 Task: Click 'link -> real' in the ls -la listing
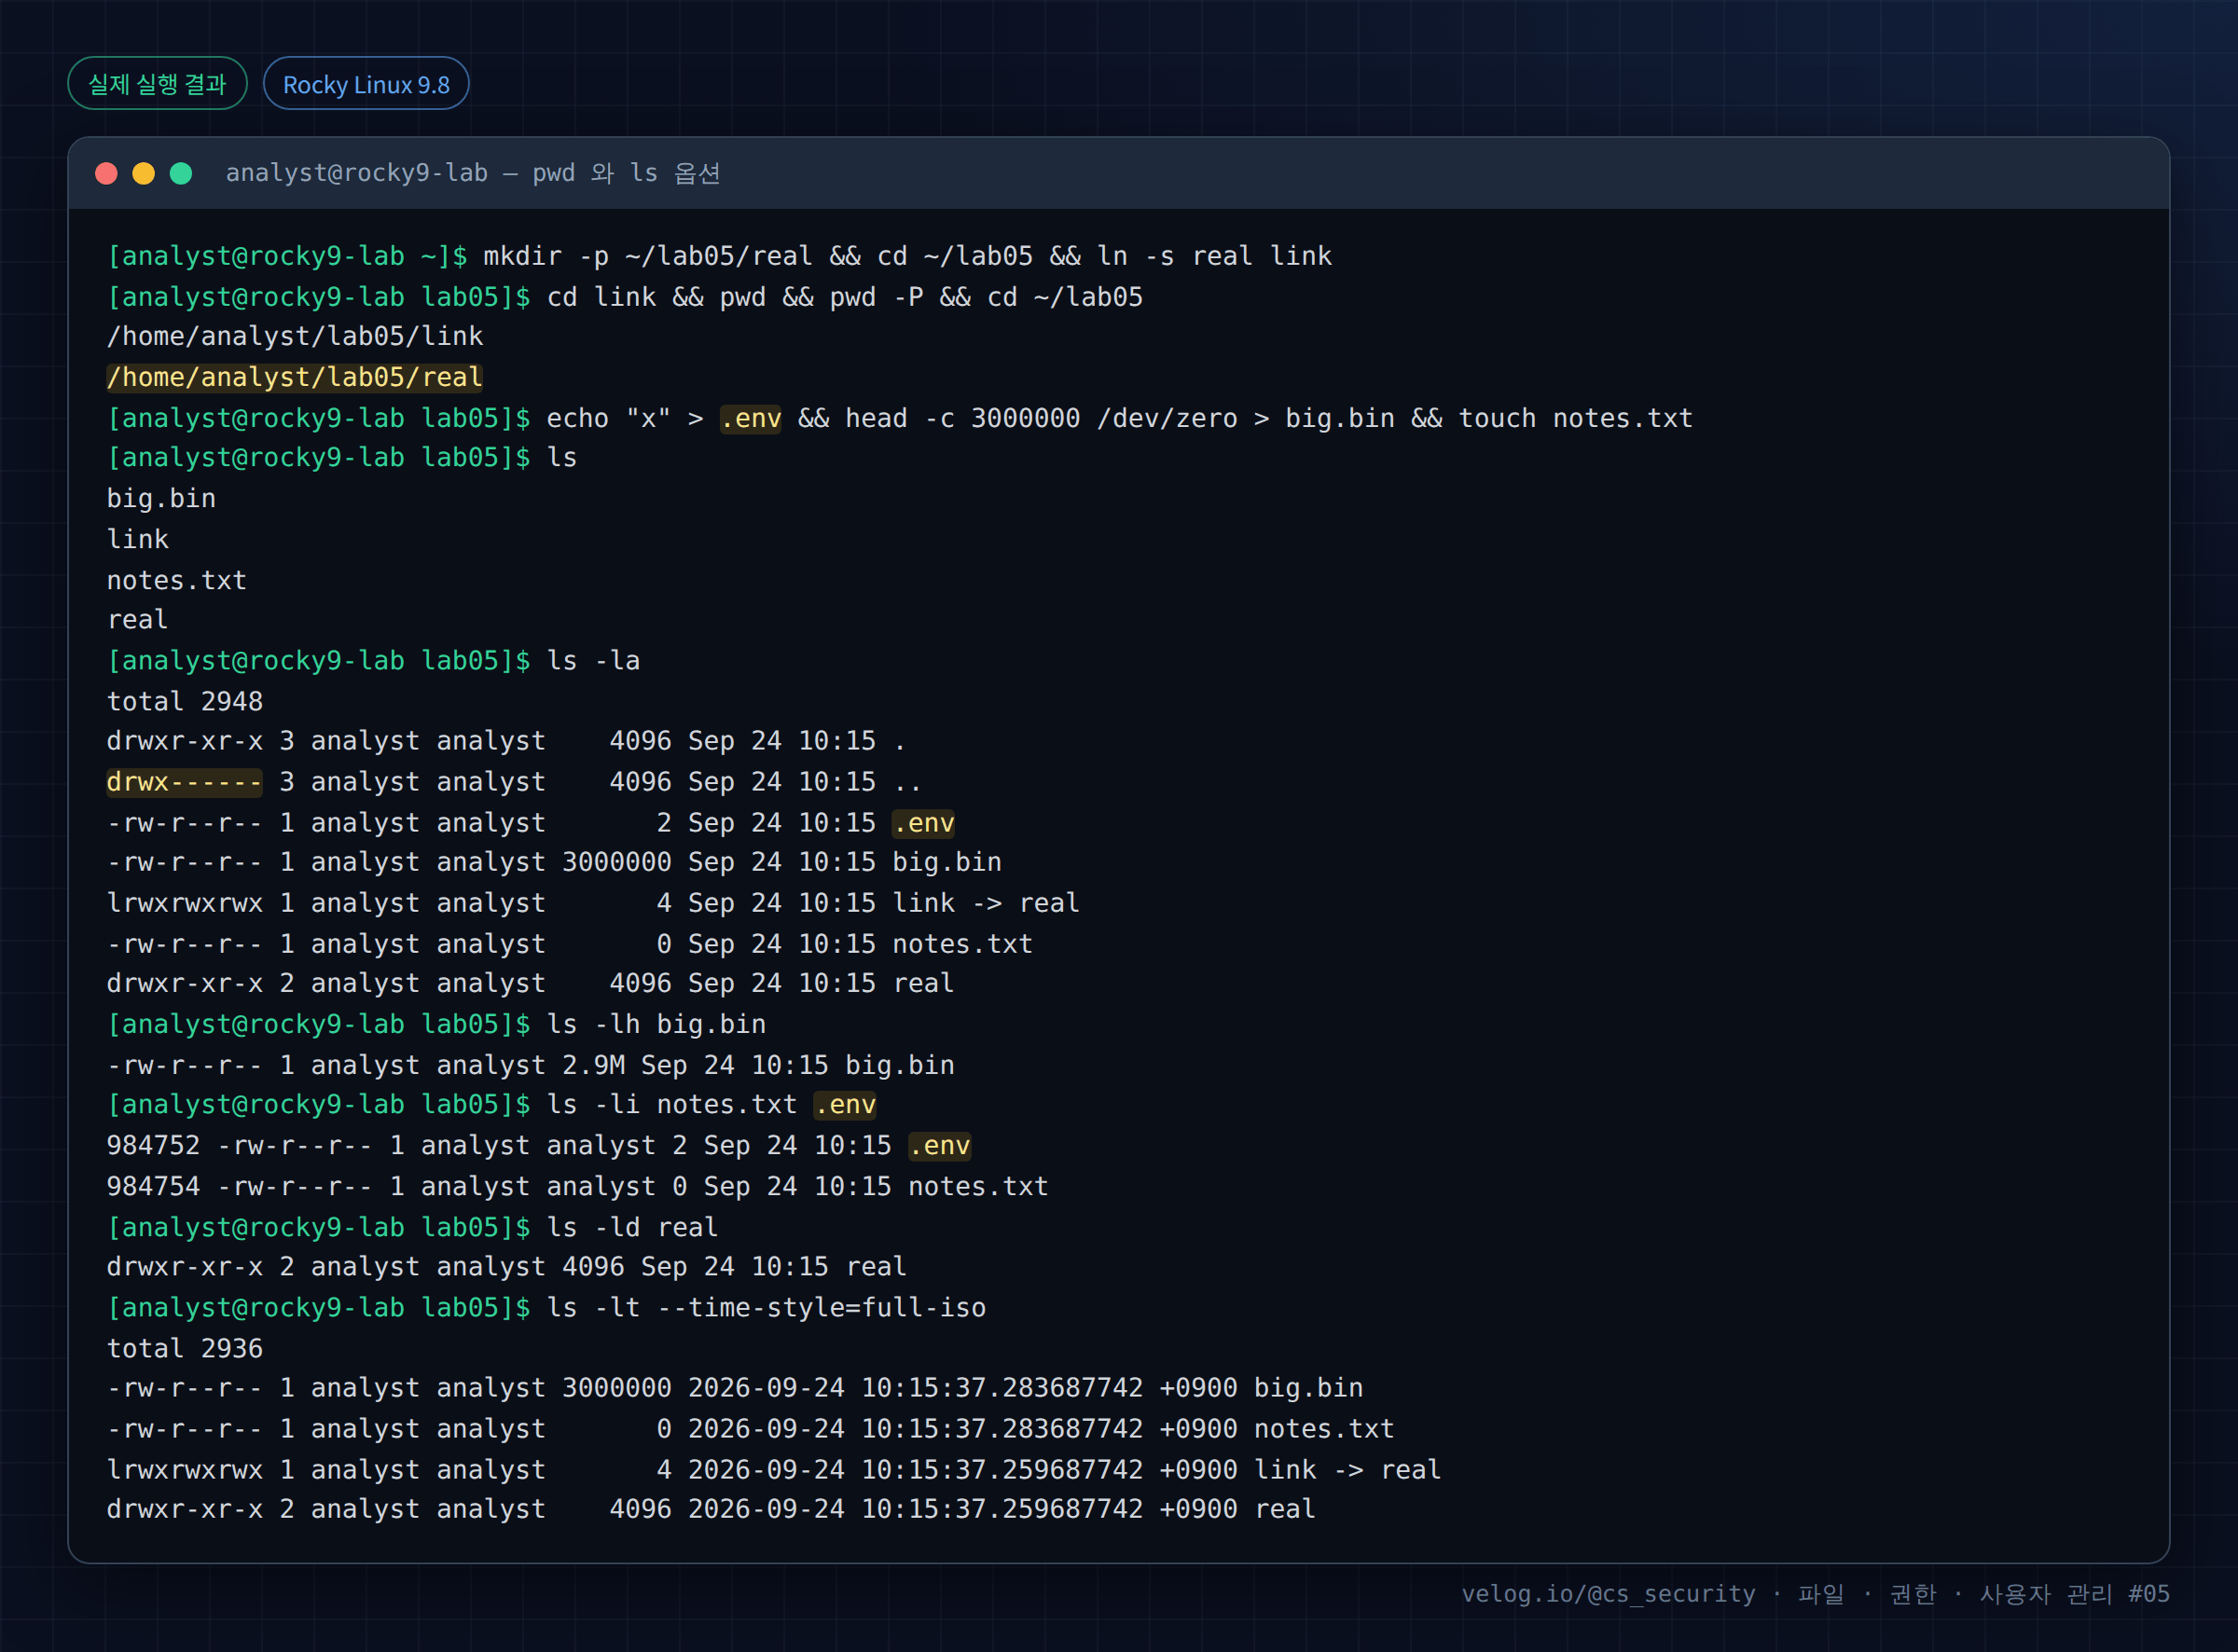pos(986,903)
